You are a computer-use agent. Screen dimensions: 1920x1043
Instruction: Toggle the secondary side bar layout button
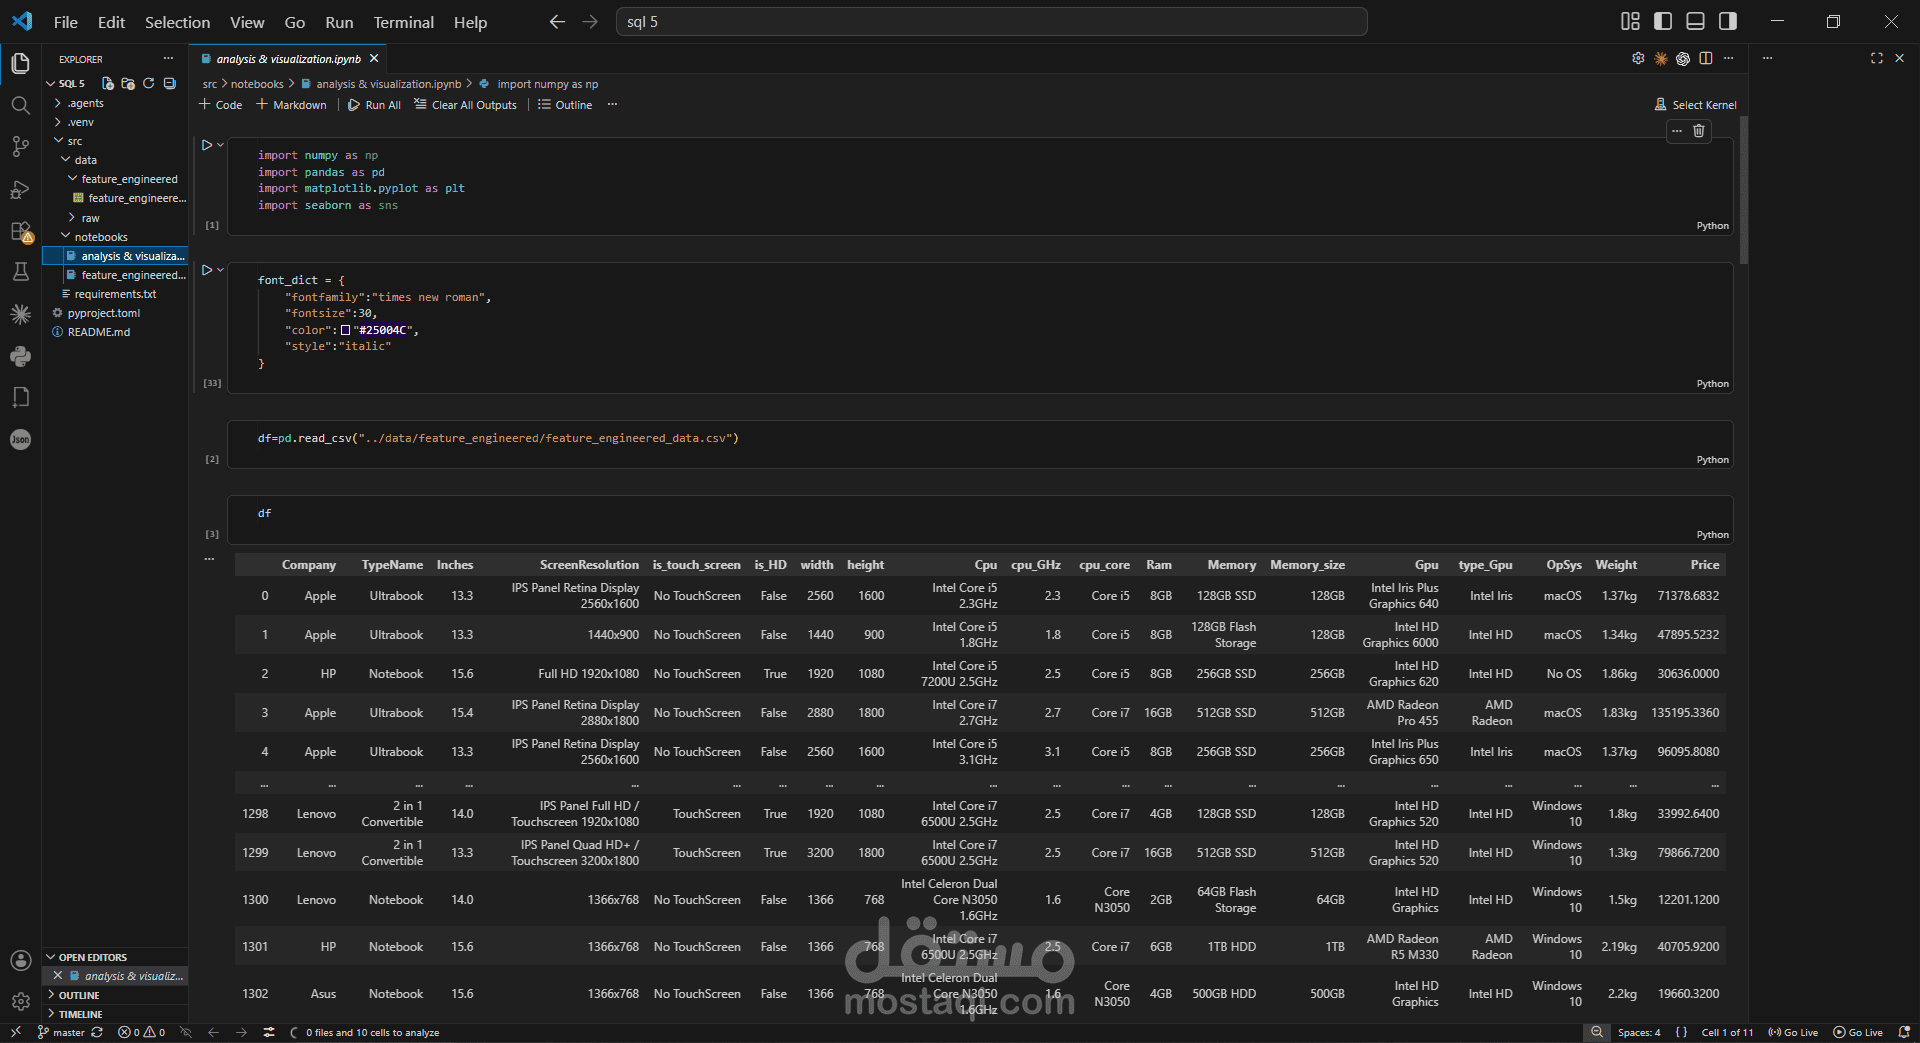[1727, 21]
